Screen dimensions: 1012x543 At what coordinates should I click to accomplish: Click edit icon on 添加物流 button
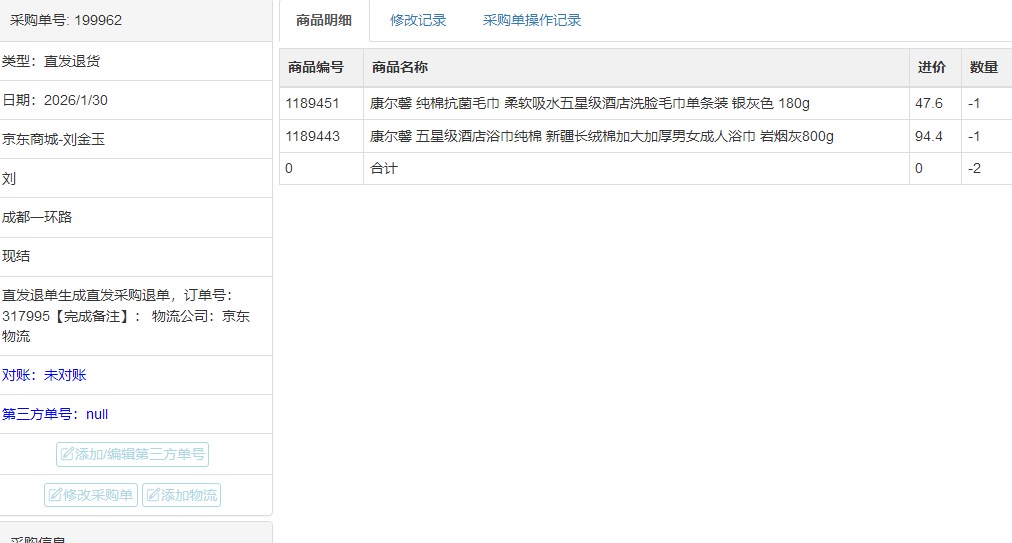(x=153, y=495)
